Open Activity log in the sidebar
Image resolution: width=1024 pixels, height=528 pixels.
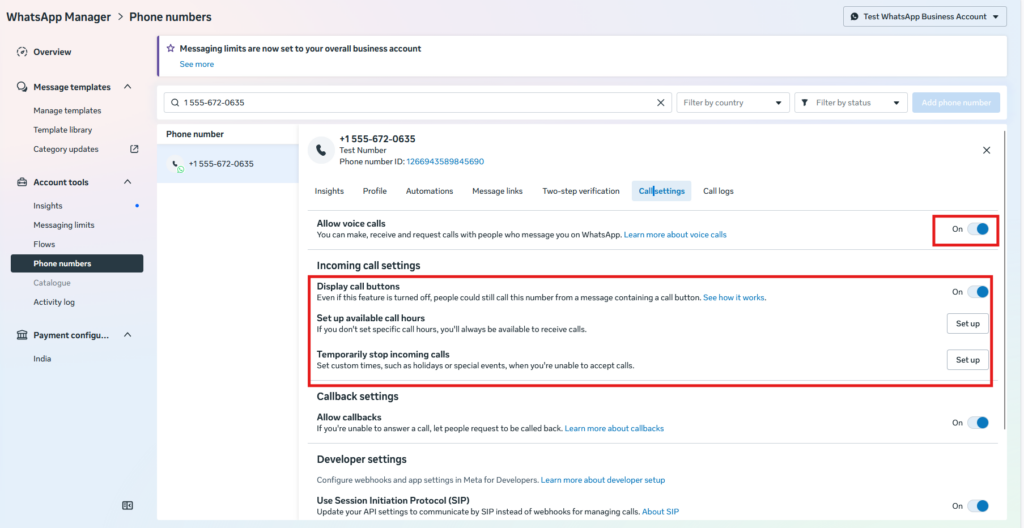tap(54, 302)
